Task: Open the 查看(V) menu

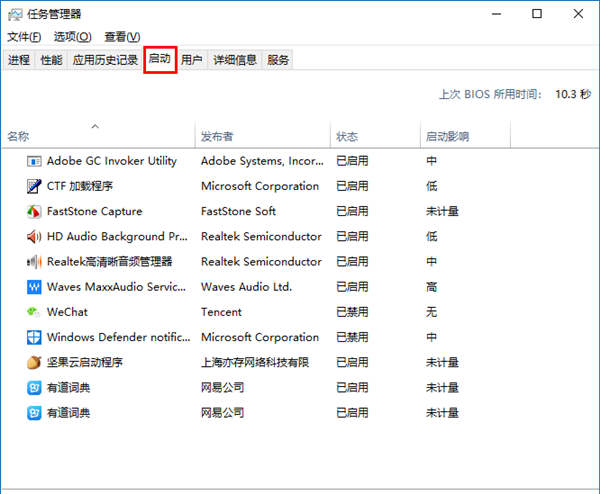Action: click(122, 37)
